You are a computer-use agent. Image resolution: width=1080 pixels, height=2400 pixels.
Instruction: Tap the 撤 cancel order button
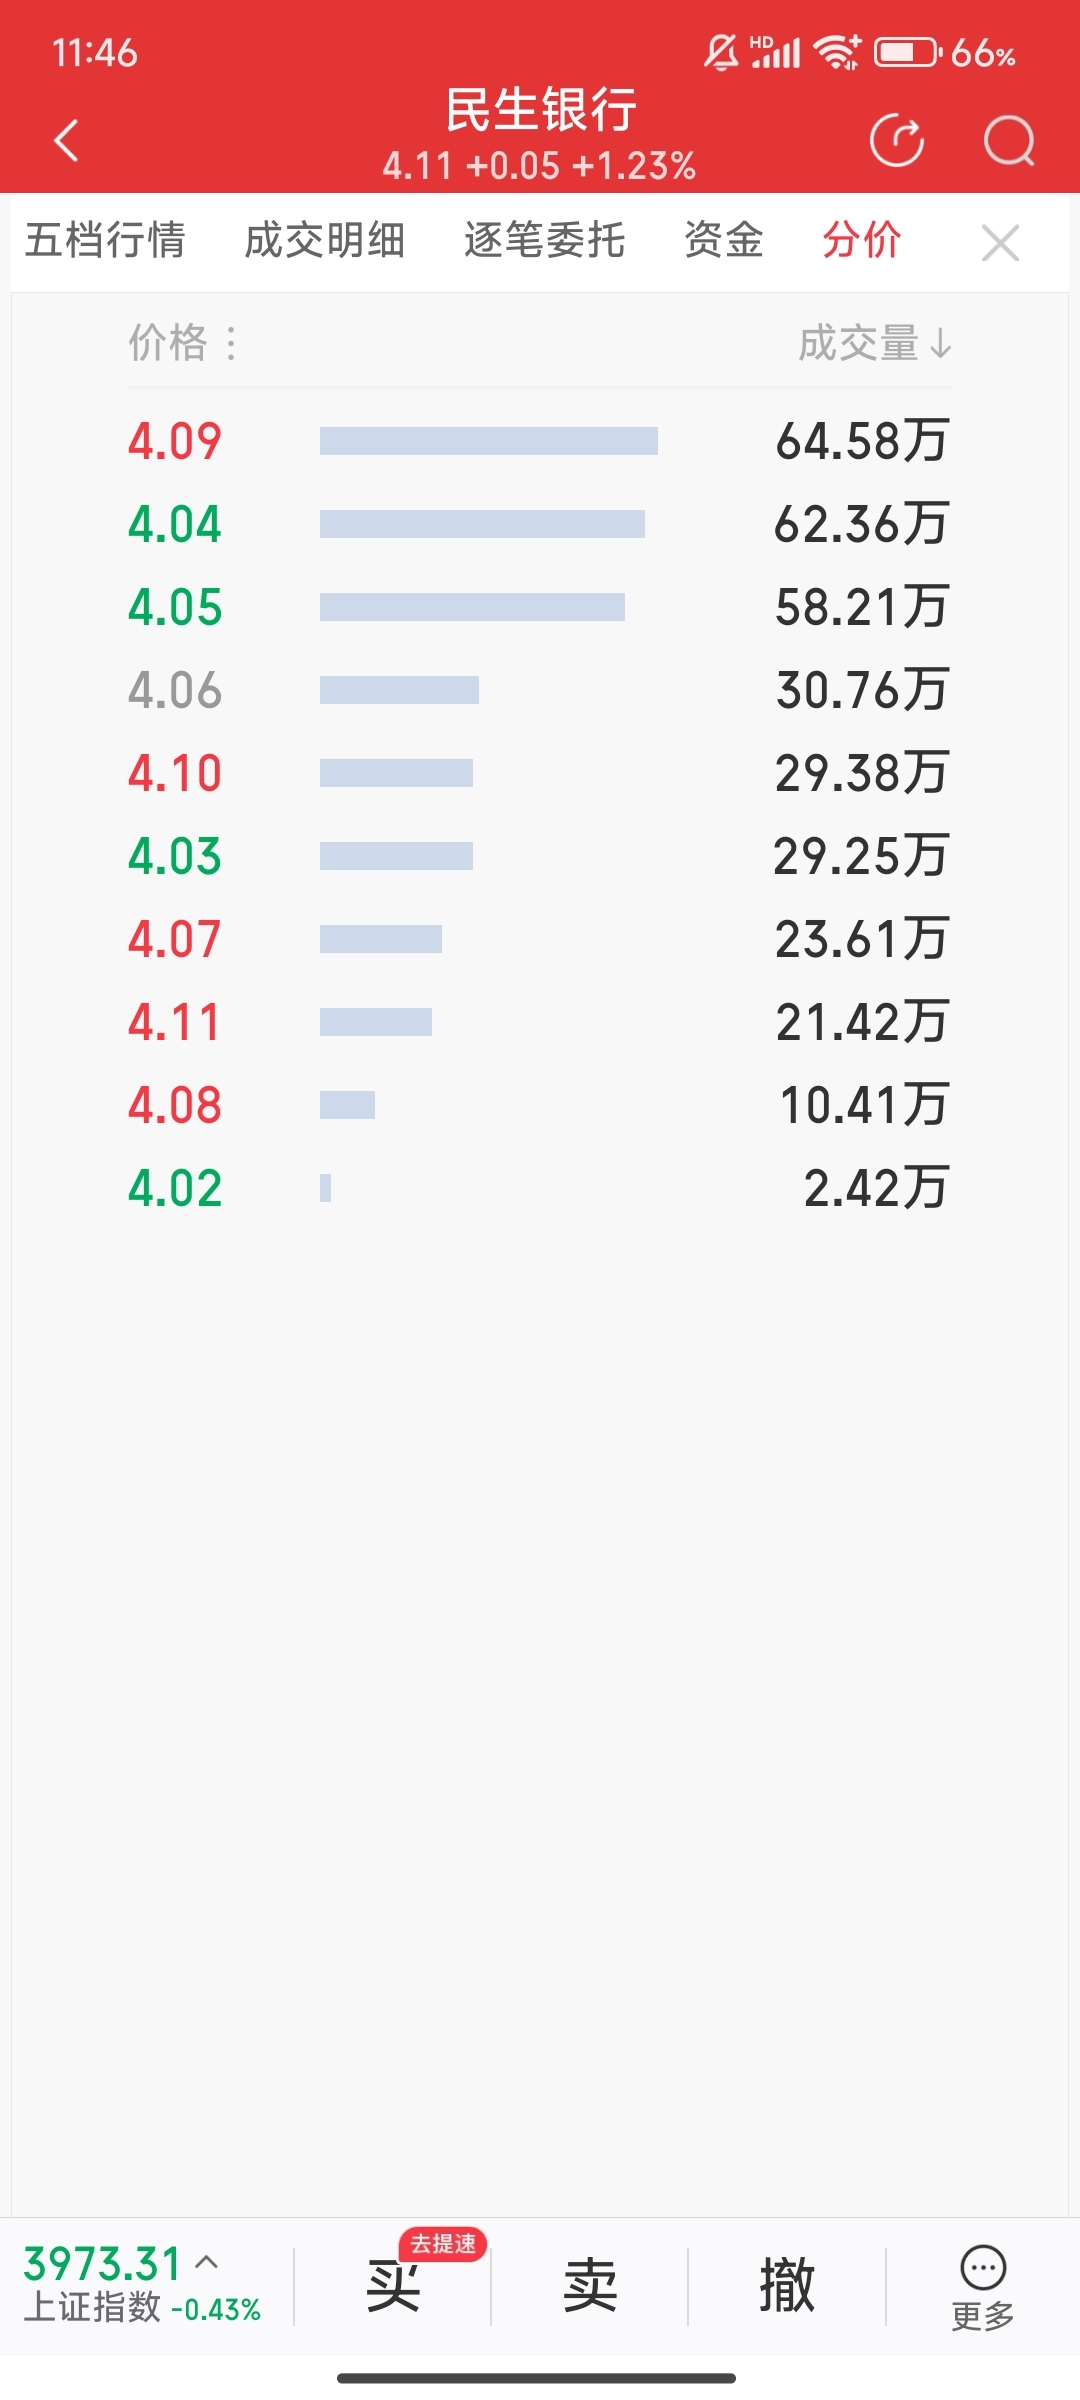(x=787, y=2286)
